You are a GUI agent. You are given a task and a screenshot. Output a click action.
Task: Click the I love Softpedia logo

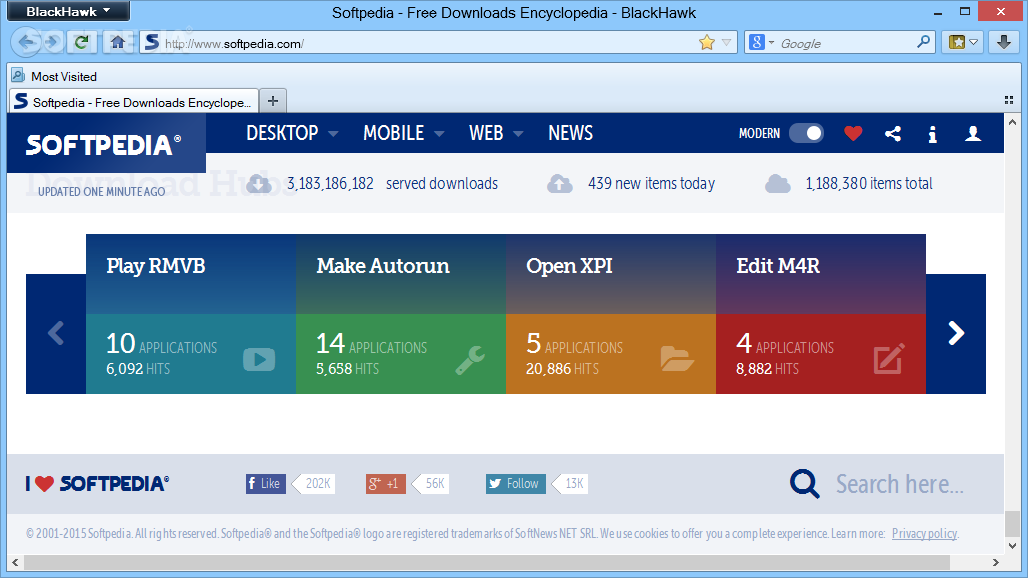pyautogui.click(x=98, y=484)
